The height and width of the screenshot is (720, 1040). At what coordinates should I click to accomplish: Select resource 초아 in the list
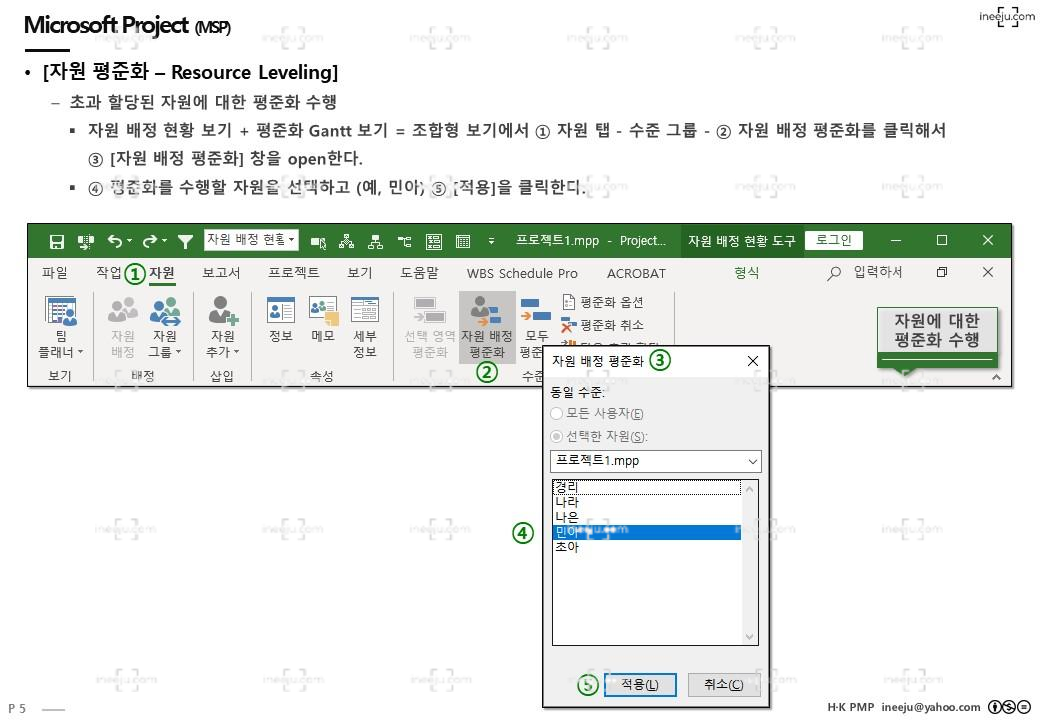(x=647, y=547)
